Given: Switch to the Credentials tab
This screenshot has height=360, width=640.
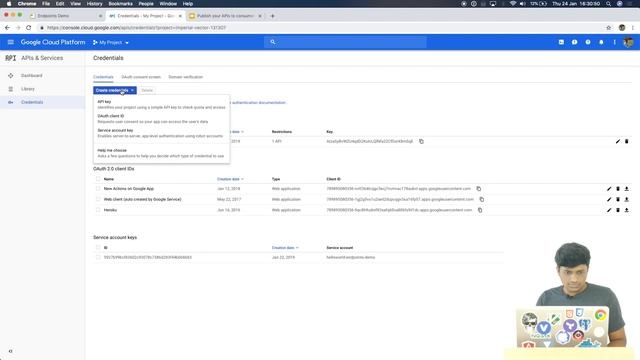Looking at the screenshot, I should 103,77.
